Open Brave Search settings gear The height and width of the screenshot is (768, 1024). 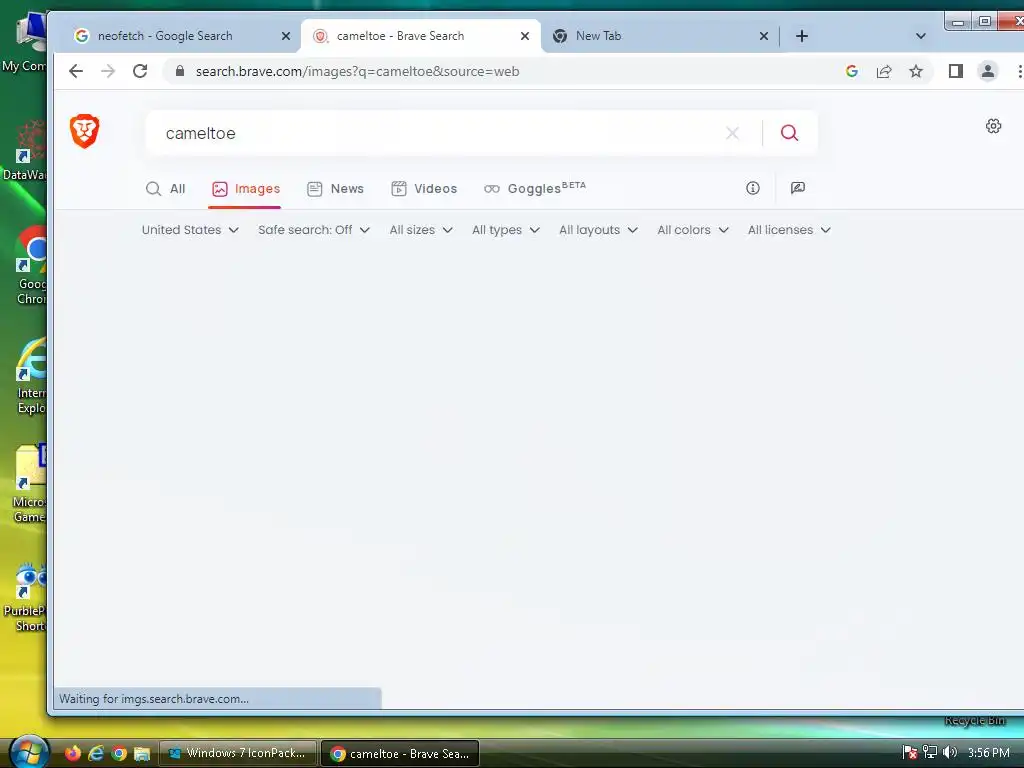point(993,126)
